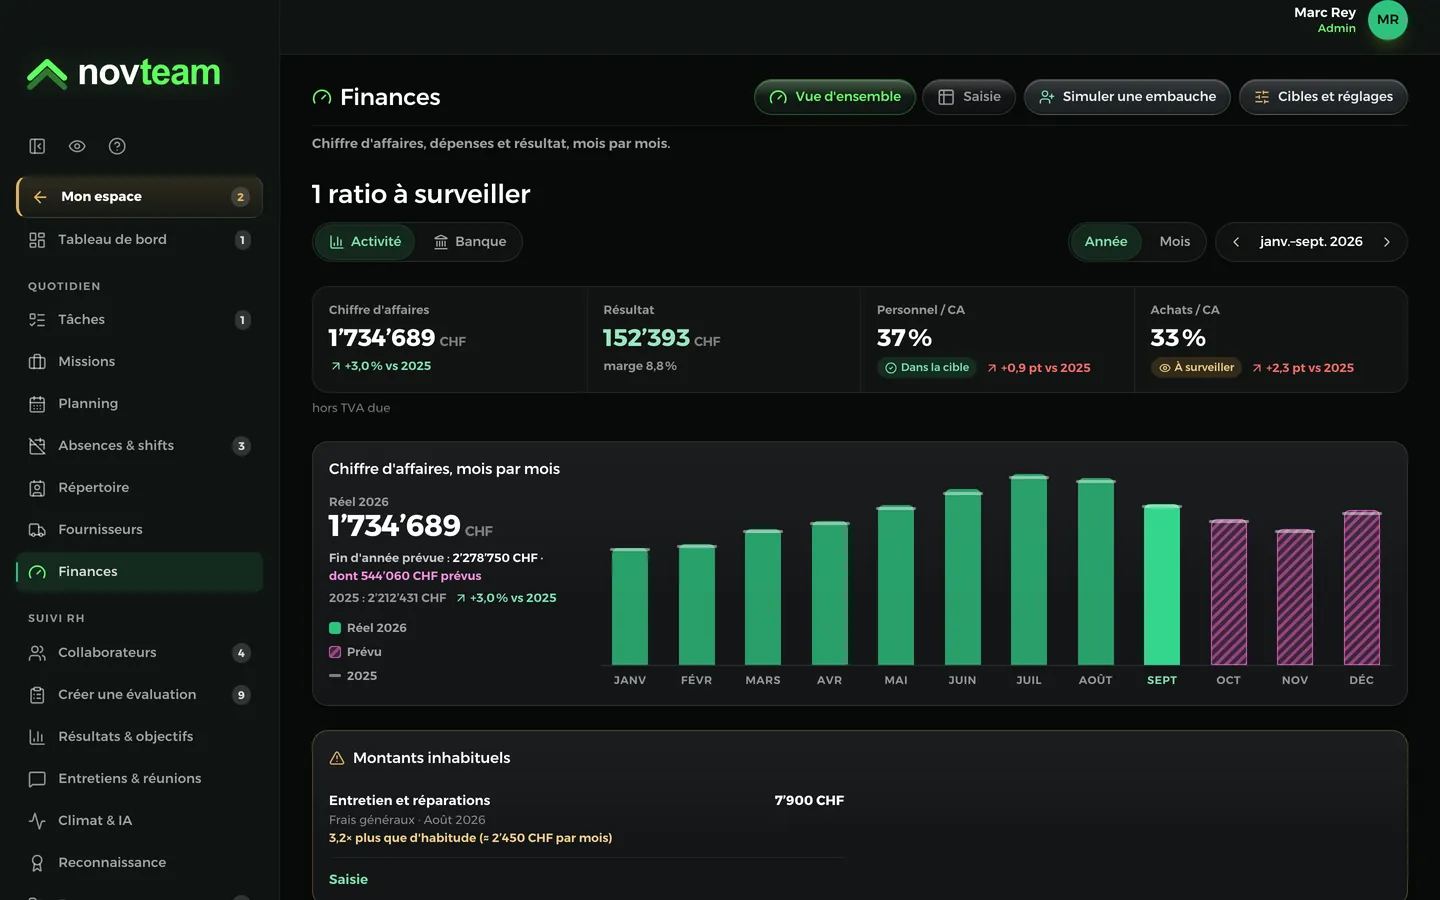Open MR user avatar menu
Image resolution: width=1440 pixels, height=900 pixels.
pyautogui.click(x=1387, y=20)
